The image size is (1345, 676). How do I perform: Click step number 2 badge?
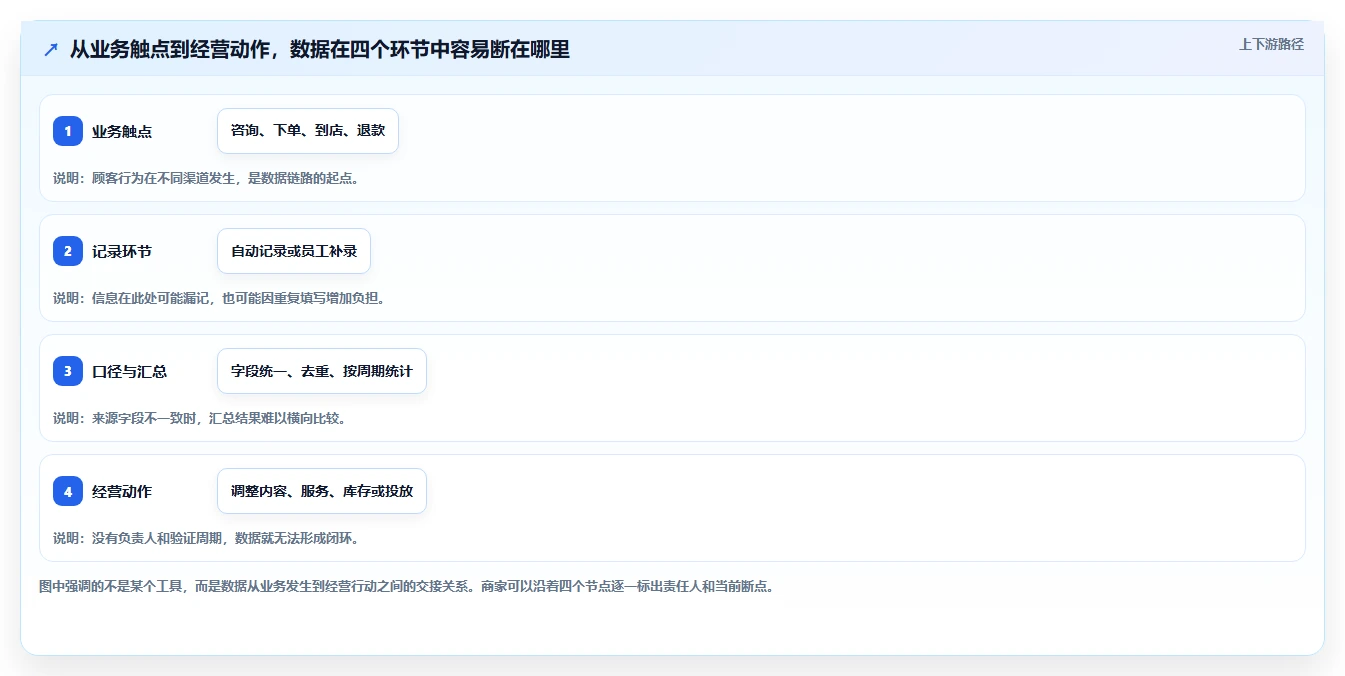(68, 251)
